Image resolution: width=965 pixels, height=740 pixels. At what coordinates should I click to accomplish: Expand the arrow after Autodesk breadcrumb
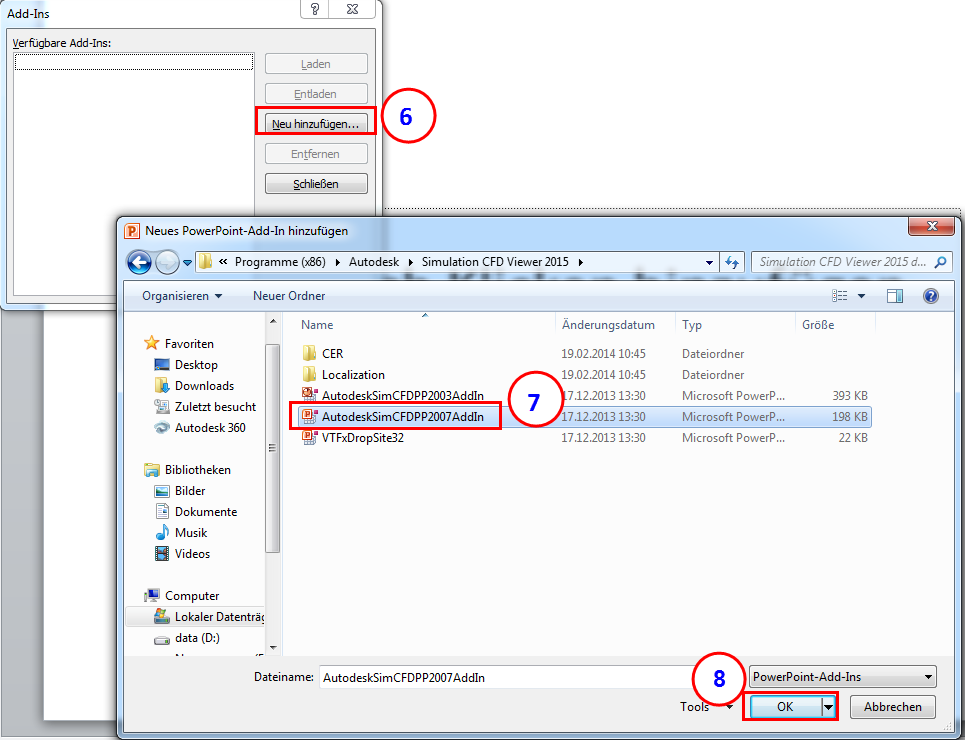(x=410, y=262)
